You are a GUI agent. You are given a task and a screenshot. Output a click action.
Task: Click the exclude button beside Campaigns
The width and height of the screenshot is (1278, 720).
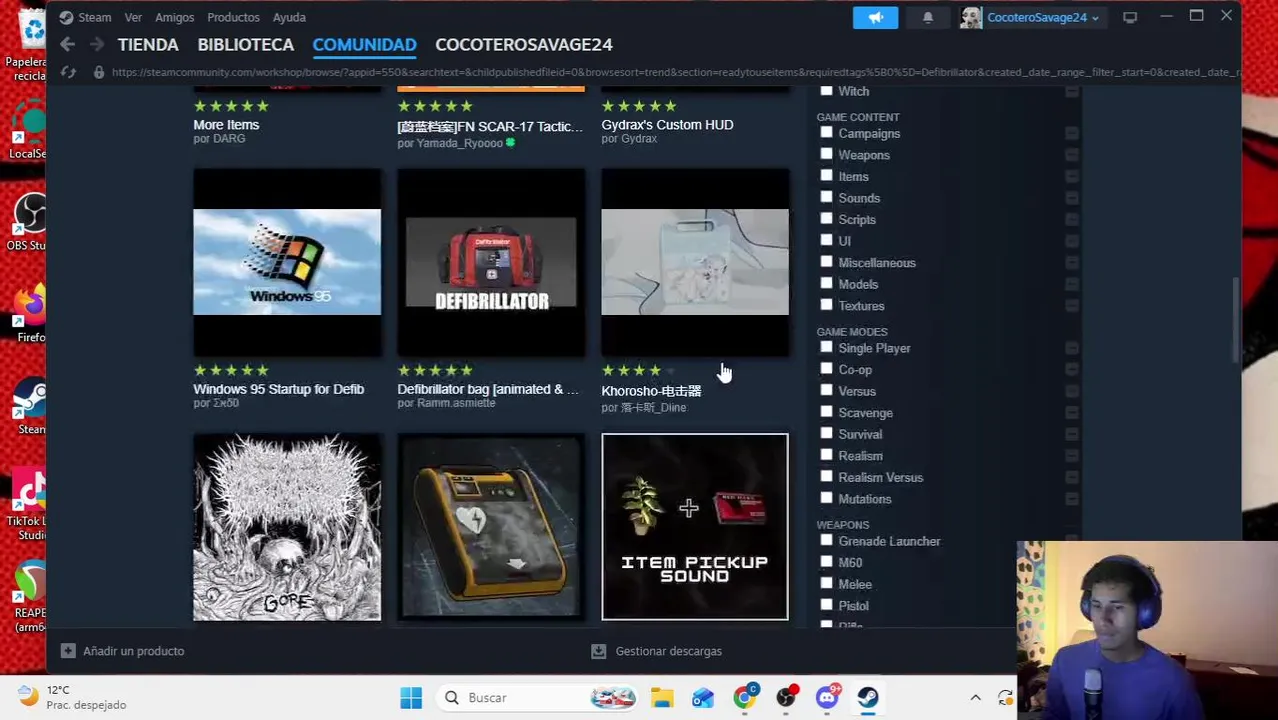pos(1071,133)
